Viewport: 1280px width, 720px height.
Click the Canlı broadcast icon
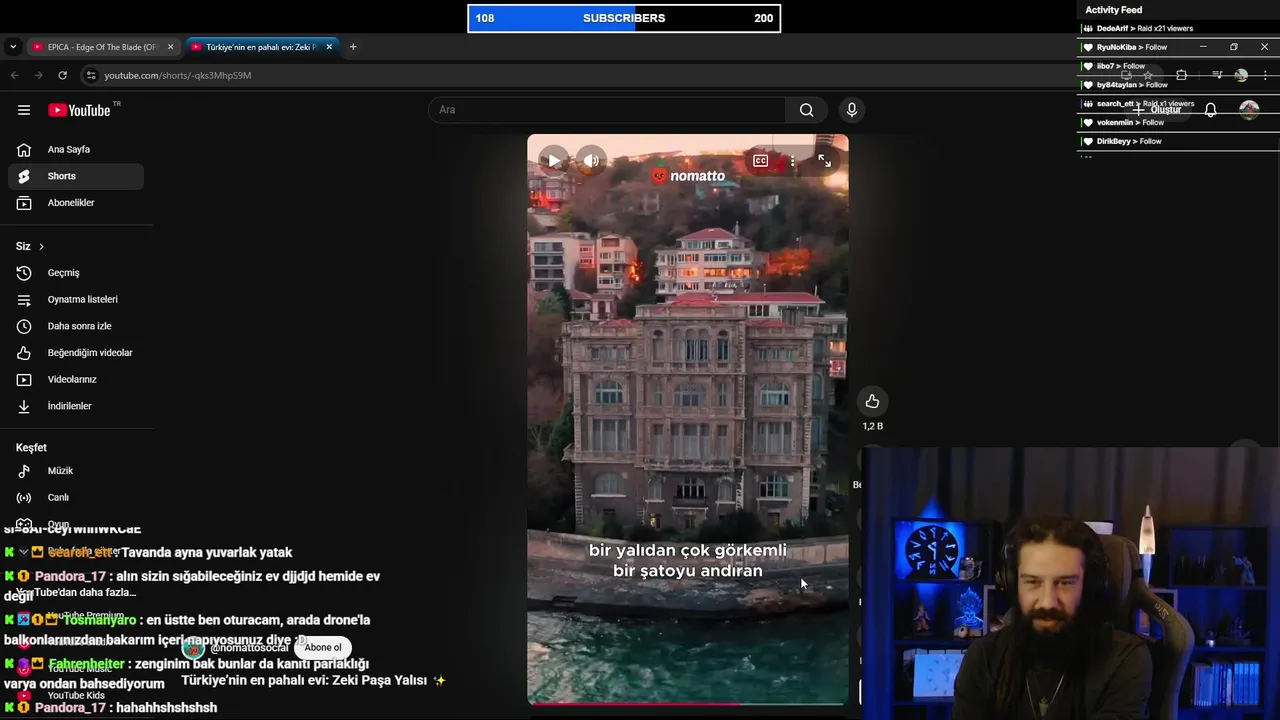tap(24, 497)
